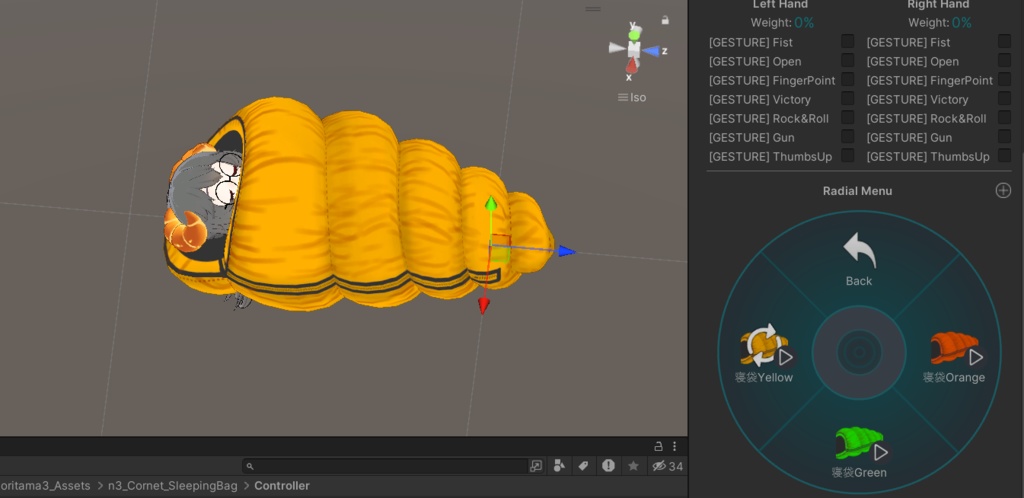Click the green Y-axis gizmo arrow
Viewport: 1024px width, 498px height.
pyautogui.click(x=490, y=204)
